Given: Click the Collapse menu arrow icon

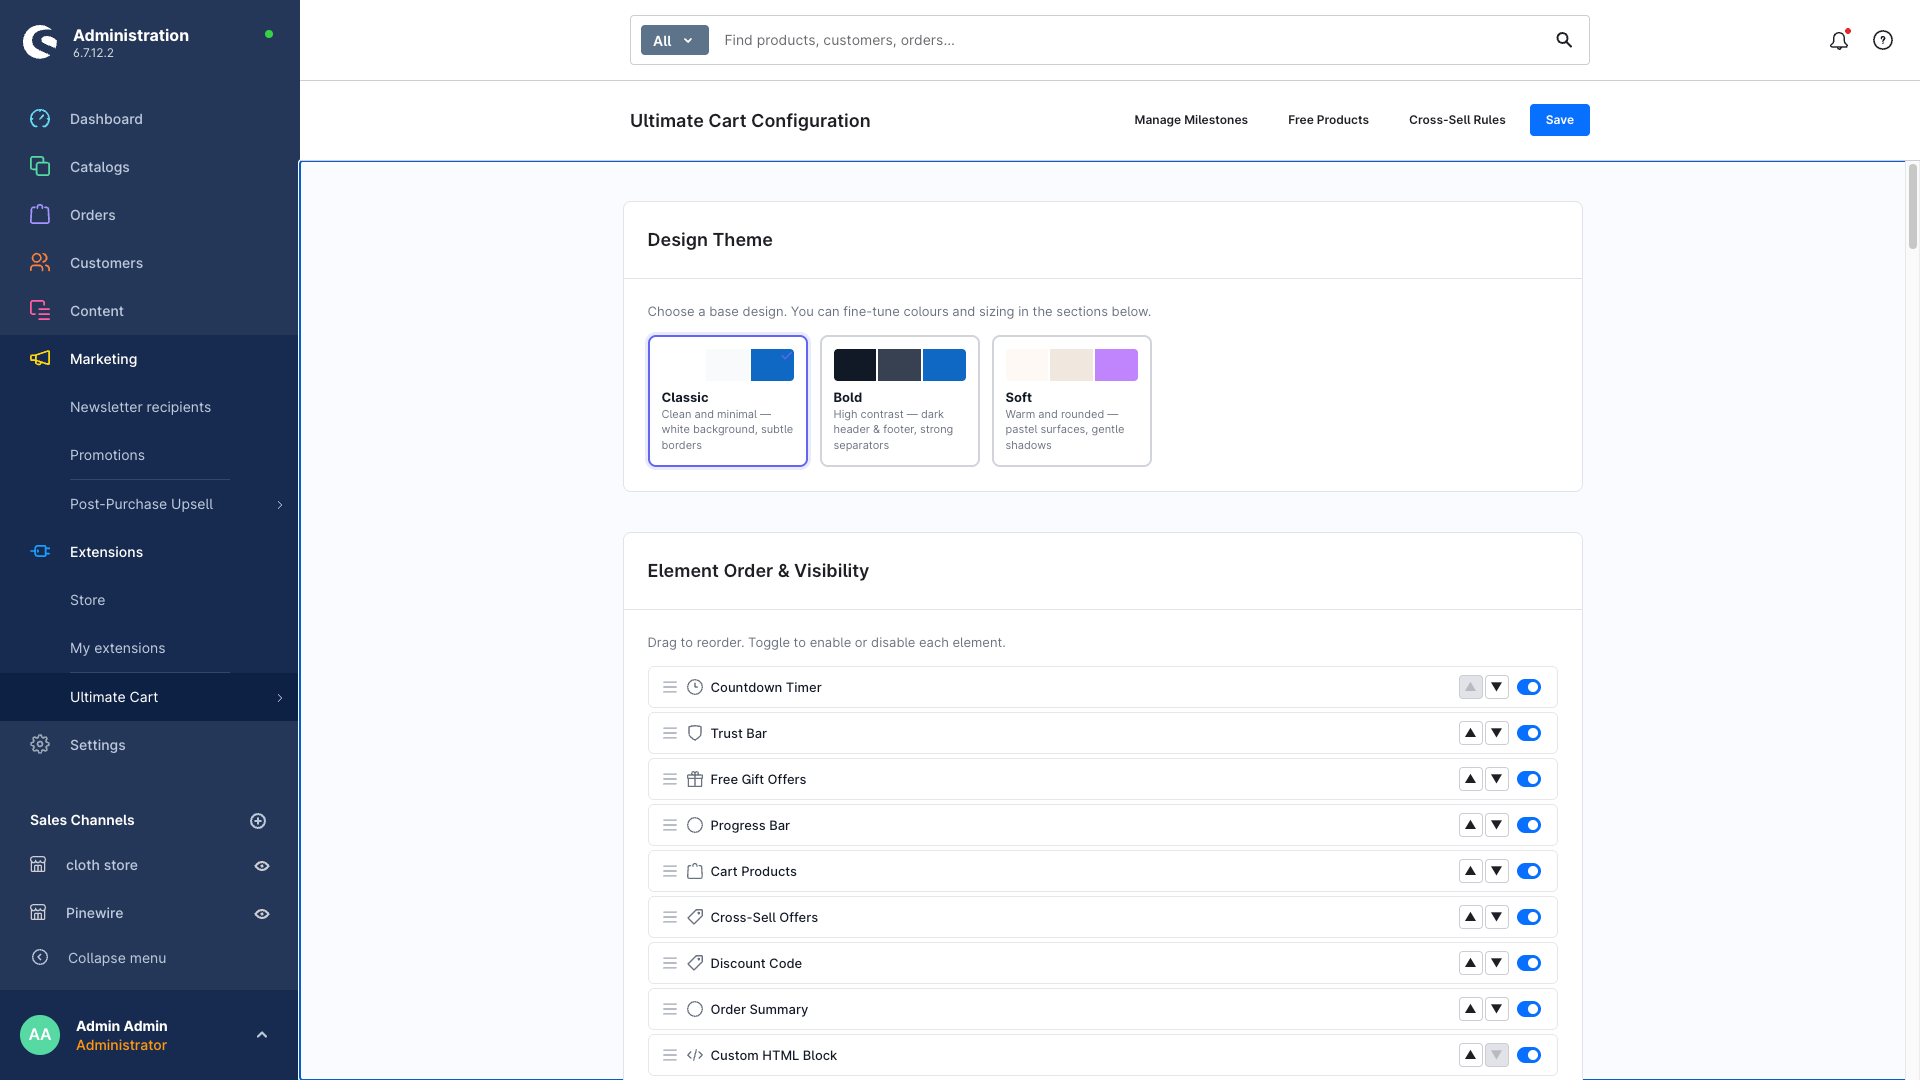Looking at the screenshot, I should [40, 958].
